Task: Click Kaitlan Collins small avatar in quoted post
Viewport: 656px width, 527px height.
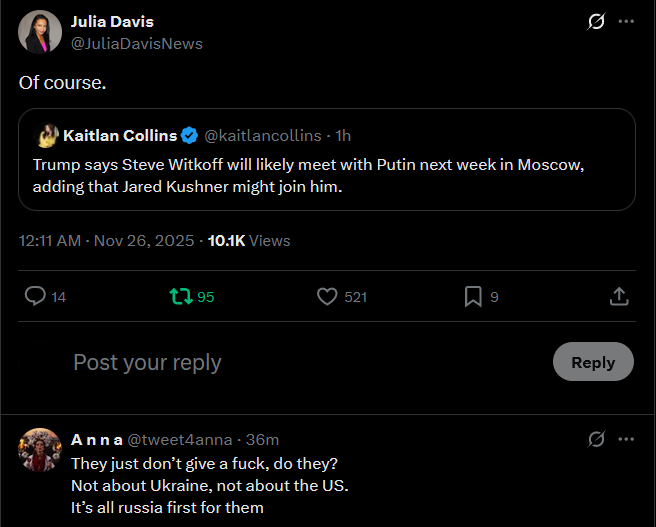Action: pyautogui.click(x=46, y=136)
